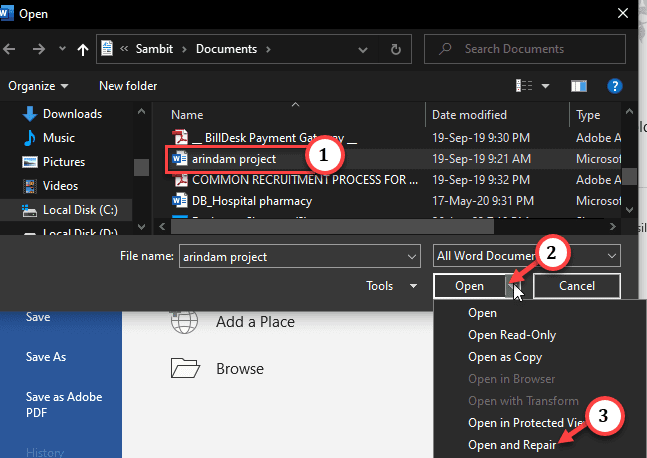Open the Help question mark icon
This screenshot has width=647, height=458.
pos(615,86)
